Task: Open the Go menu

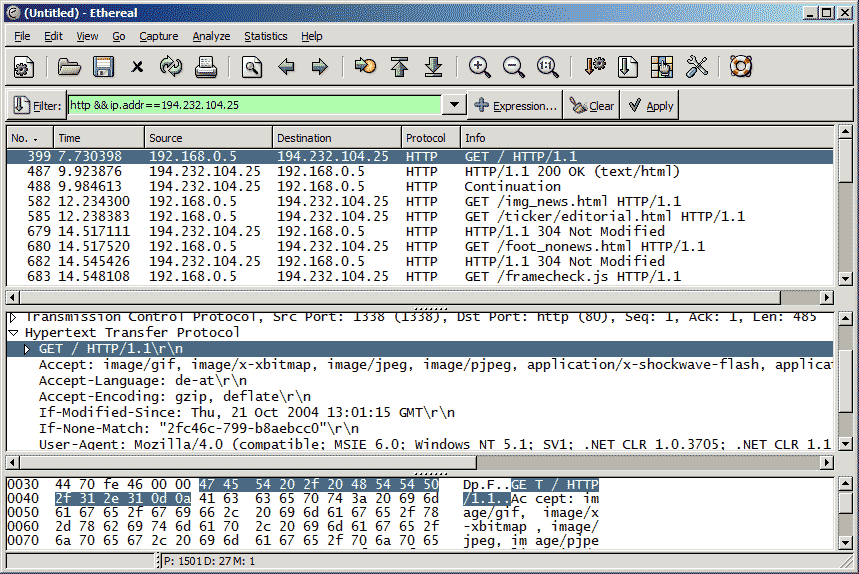Action: pos(118,36)
